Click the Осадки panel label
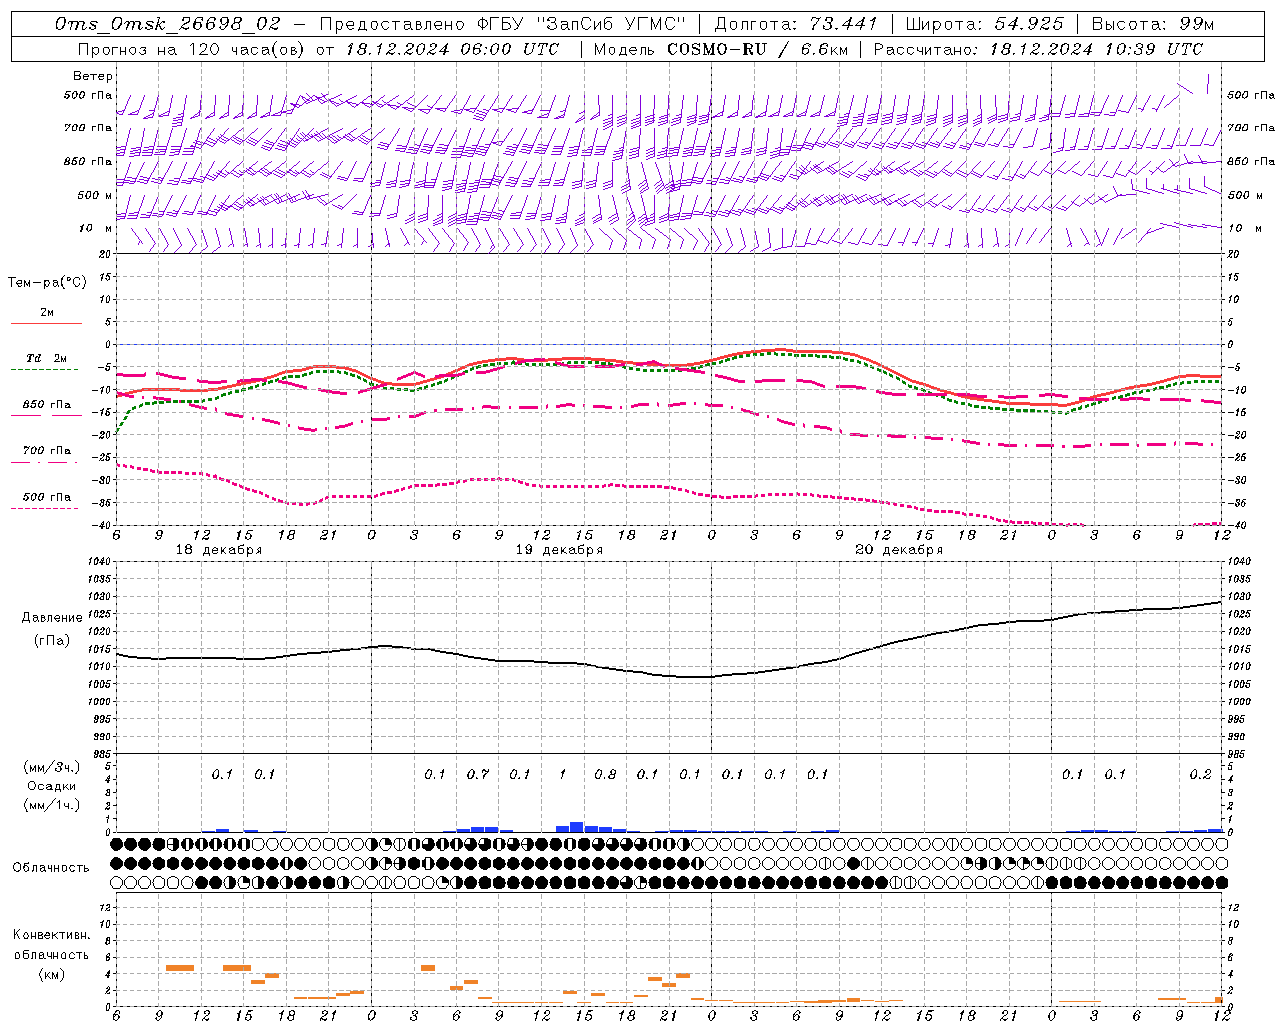1280x1024 pixels. [51, 786]
